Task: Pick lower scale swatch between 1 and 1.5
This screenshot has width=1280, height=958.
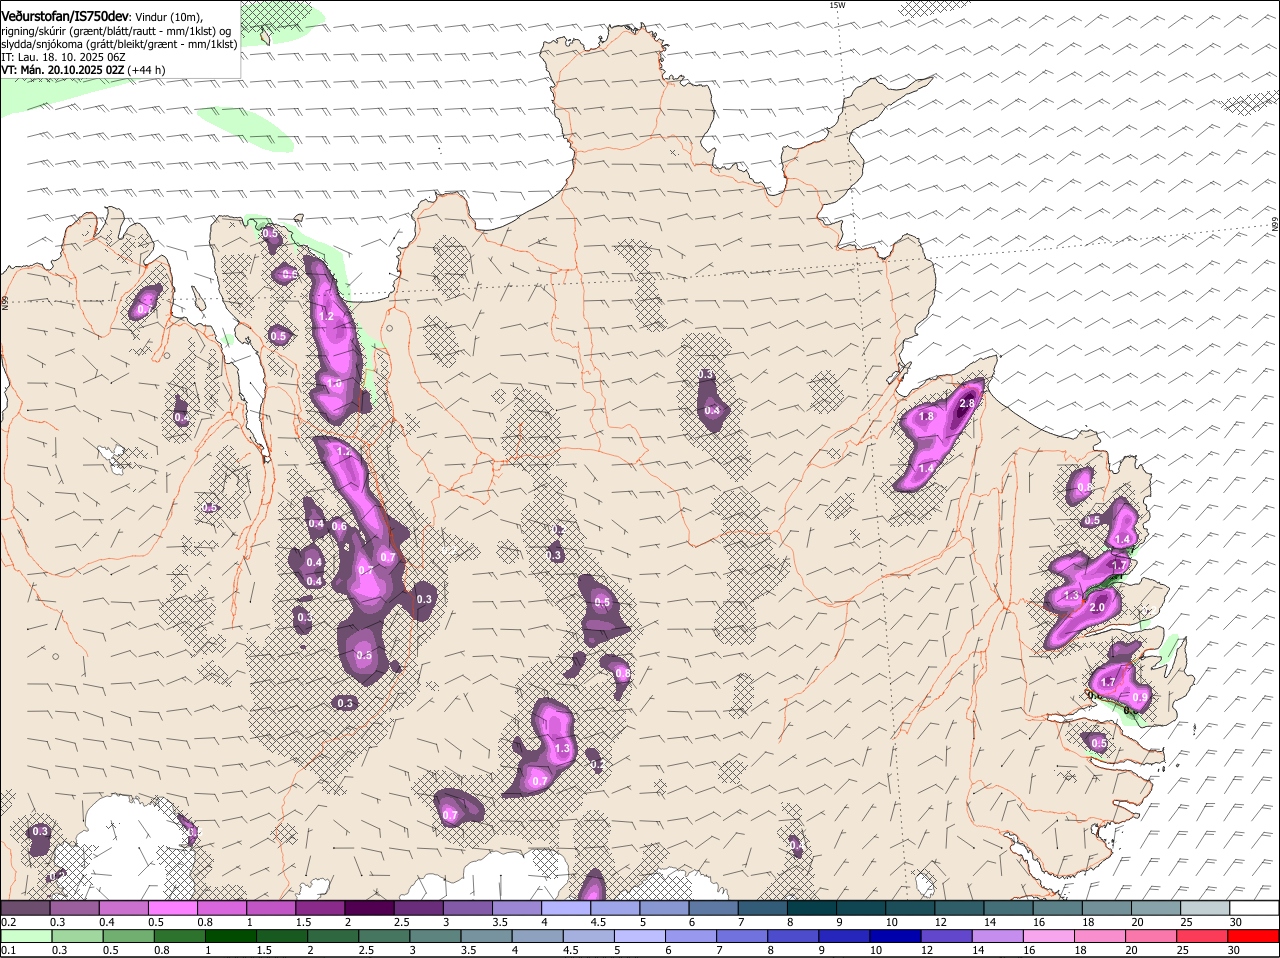Action: coord(230,936)
